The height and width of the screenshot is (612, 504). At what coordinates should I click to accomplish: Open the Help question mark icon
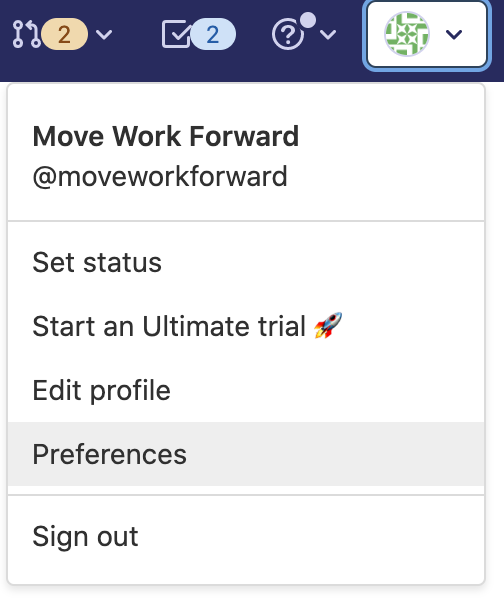tap(288, 35)
